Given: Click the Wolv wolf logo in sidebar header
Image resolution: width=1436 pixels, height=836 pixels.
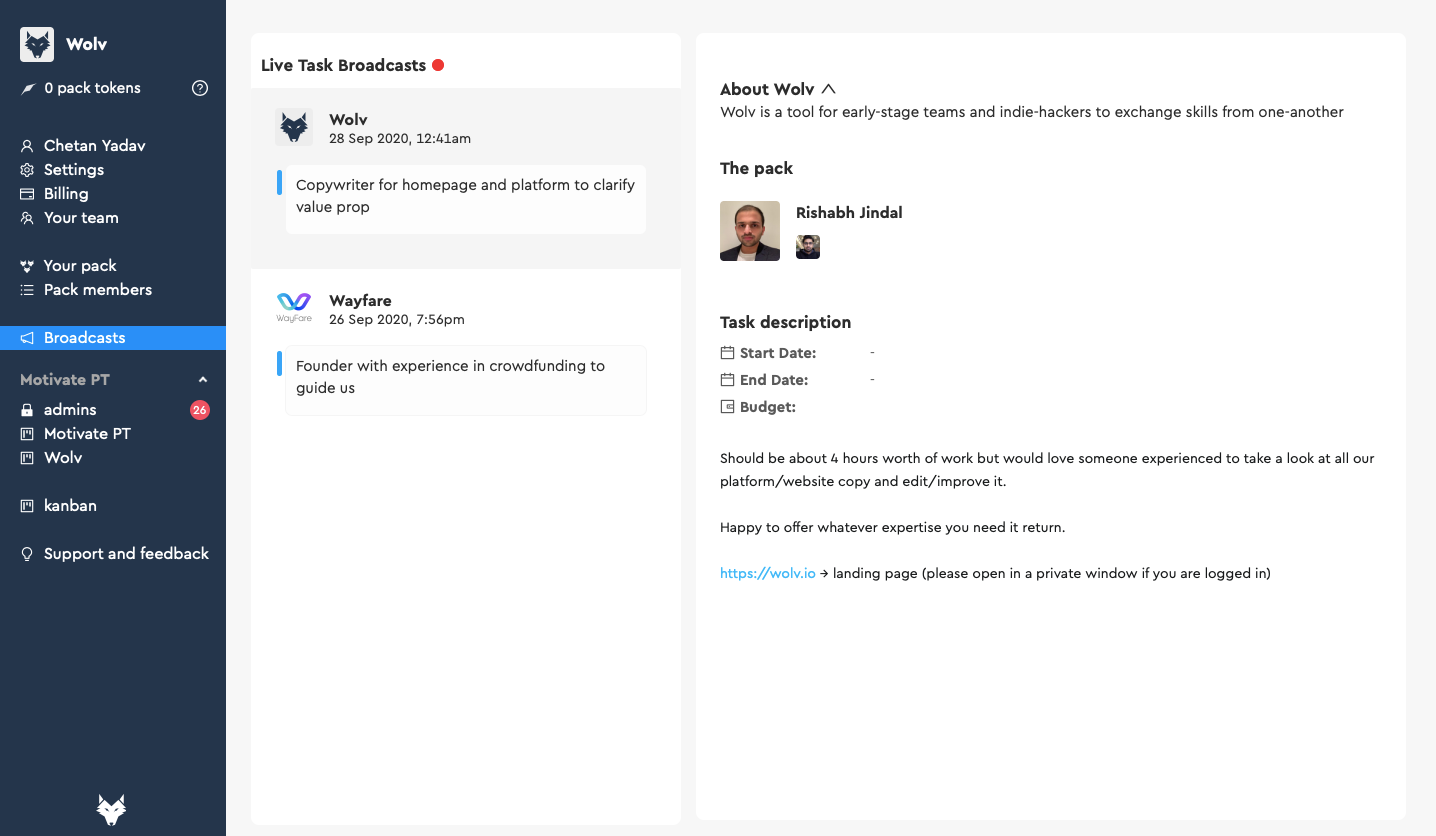Looking at the screenshot, I should coord(37,44).
